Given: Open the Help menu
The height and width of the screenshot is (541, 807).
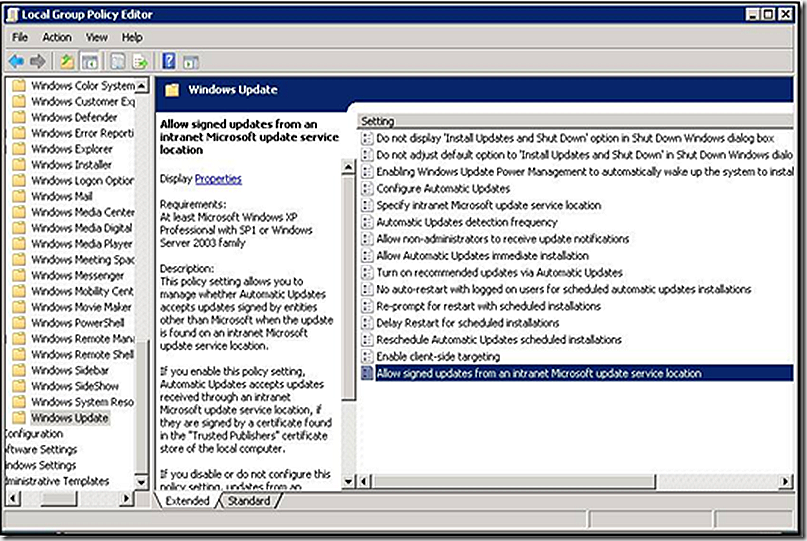Looking at the screenshot, I should (132, 37).
